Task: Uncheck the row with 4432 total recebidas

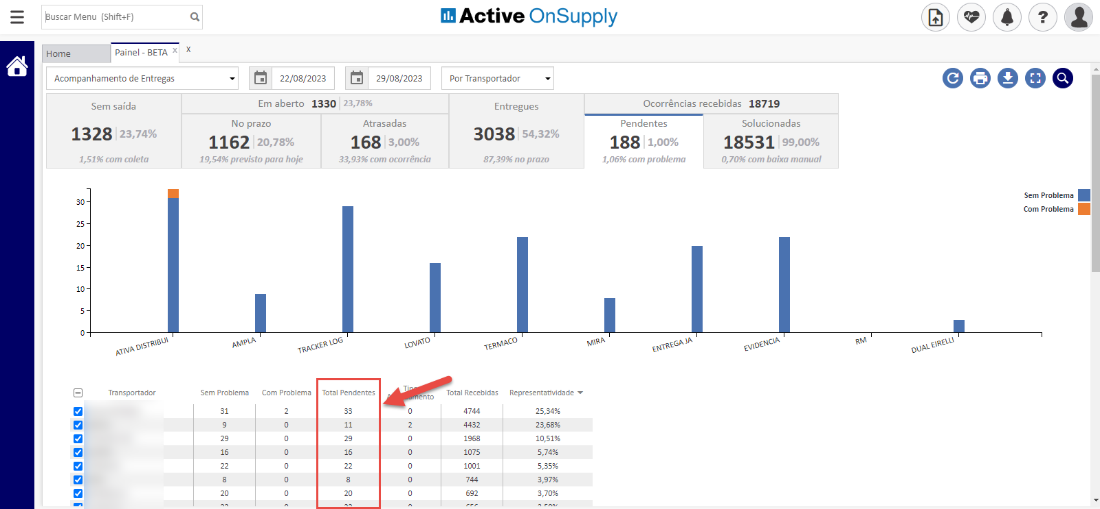Action: (x=78, y=425)
